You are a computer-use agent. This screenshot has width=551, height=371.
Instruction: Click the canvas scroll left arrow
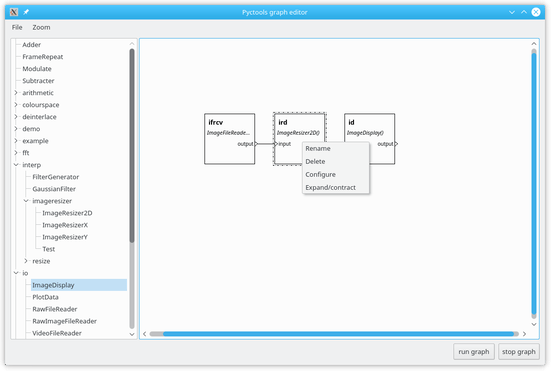point(144,334)
